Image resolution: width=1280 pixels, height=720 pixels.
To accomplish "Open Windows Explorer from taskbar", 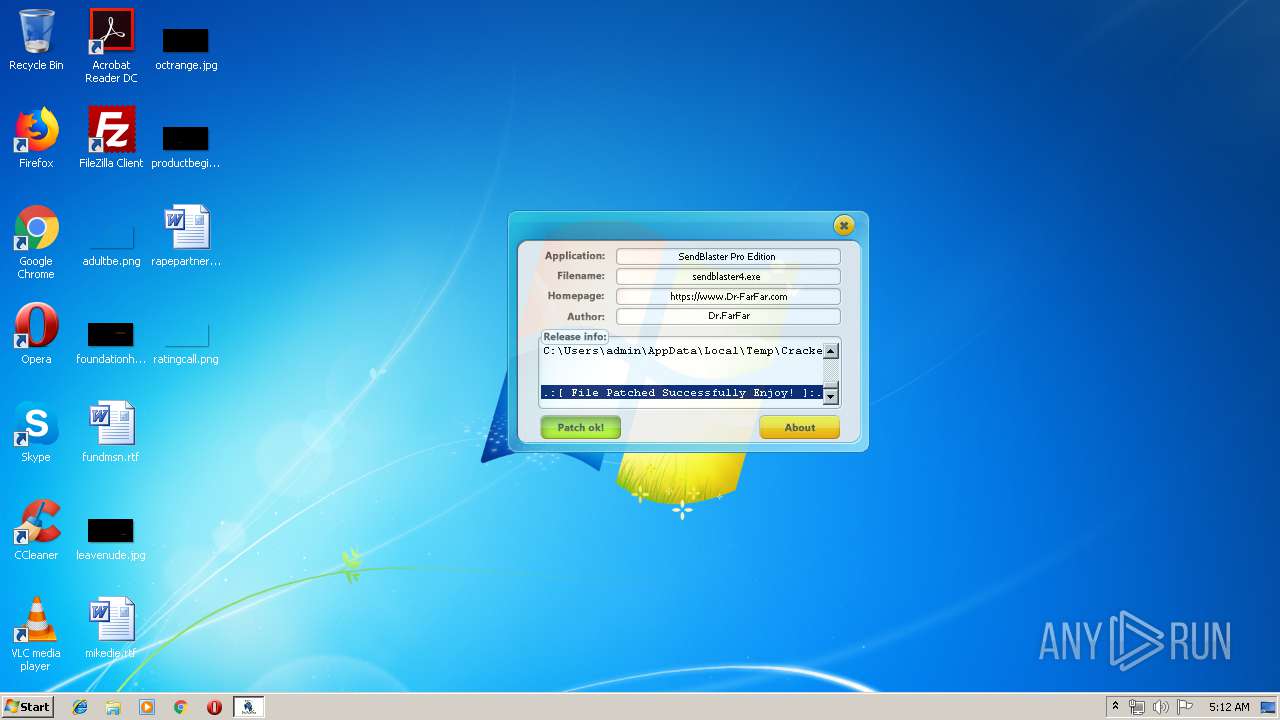I will coord(113,707).
